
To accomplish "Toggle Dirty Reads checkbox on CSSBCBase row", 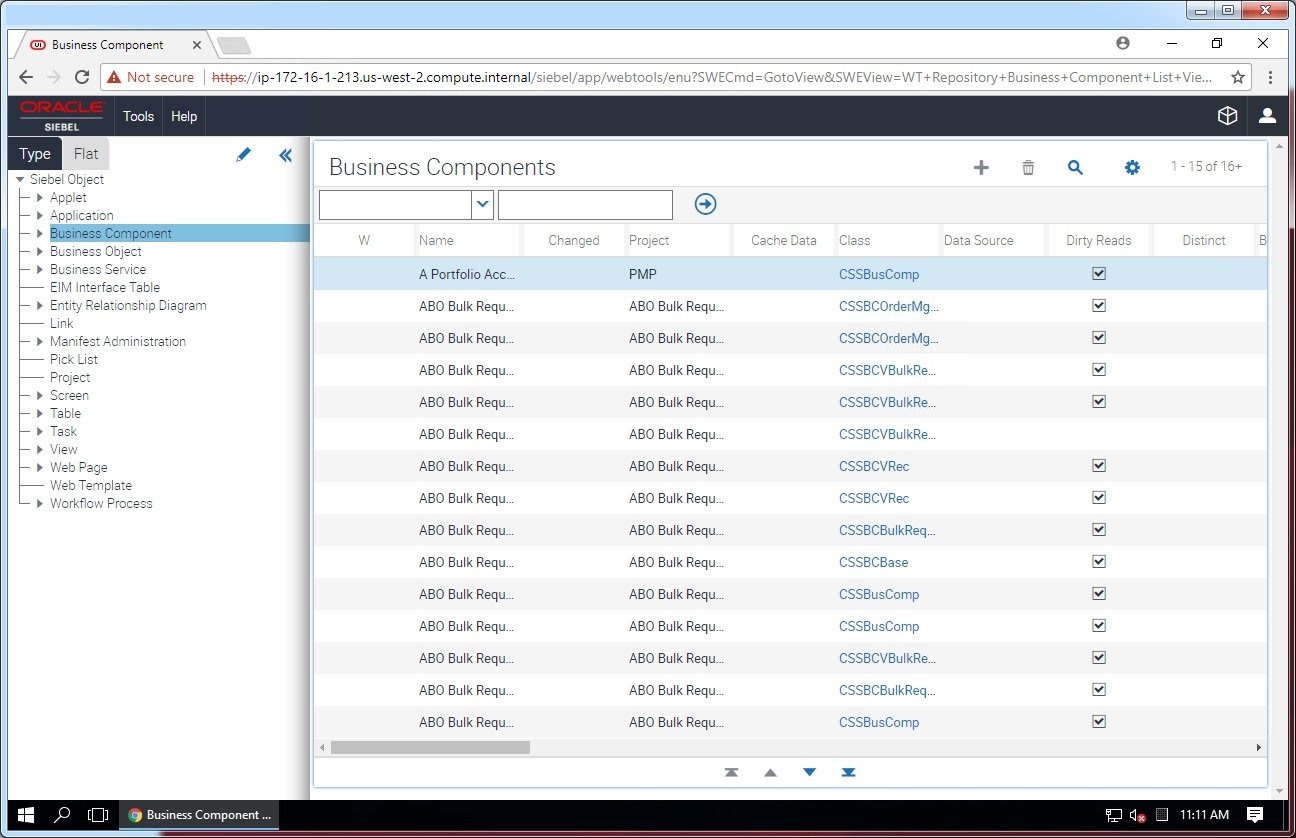I will point(1099,562).
